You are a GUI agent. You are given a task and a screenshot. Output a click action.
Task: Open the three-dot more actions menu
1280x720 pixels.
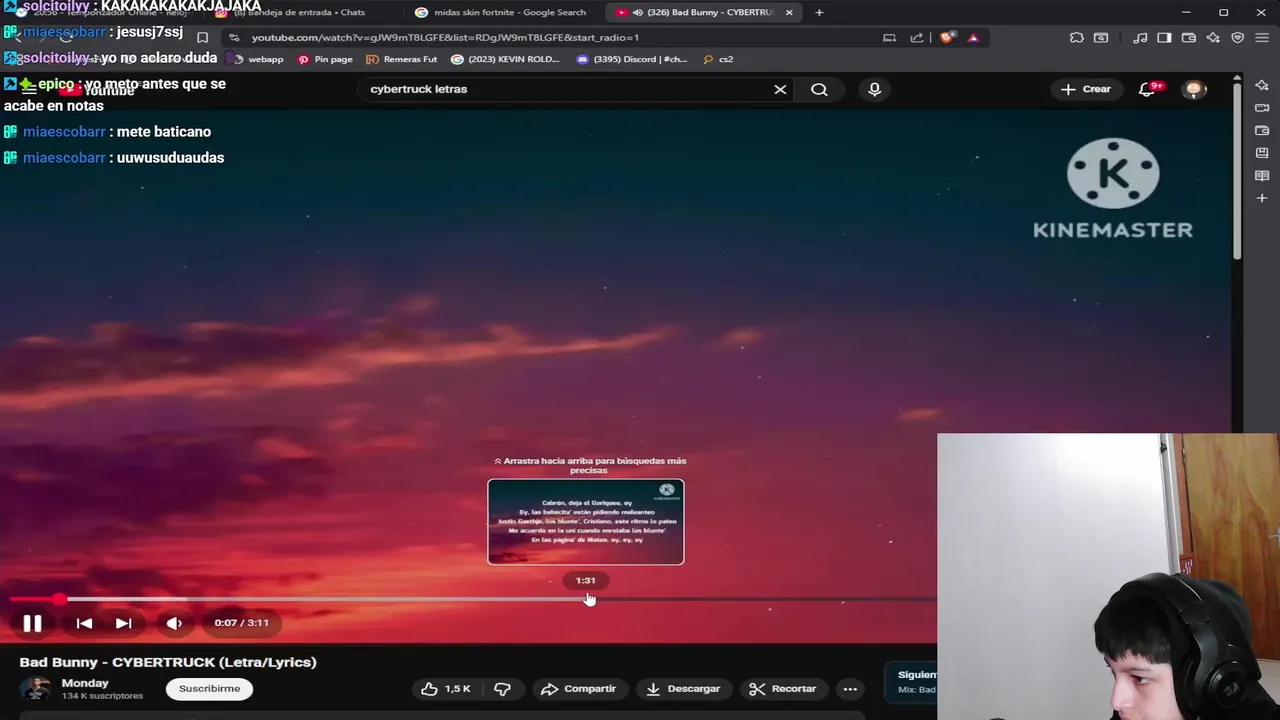tap(850, 689)
